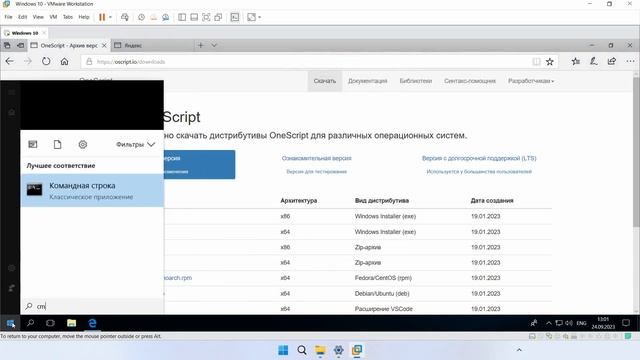Switch to VMware Unity mode

tap(218, 17)
